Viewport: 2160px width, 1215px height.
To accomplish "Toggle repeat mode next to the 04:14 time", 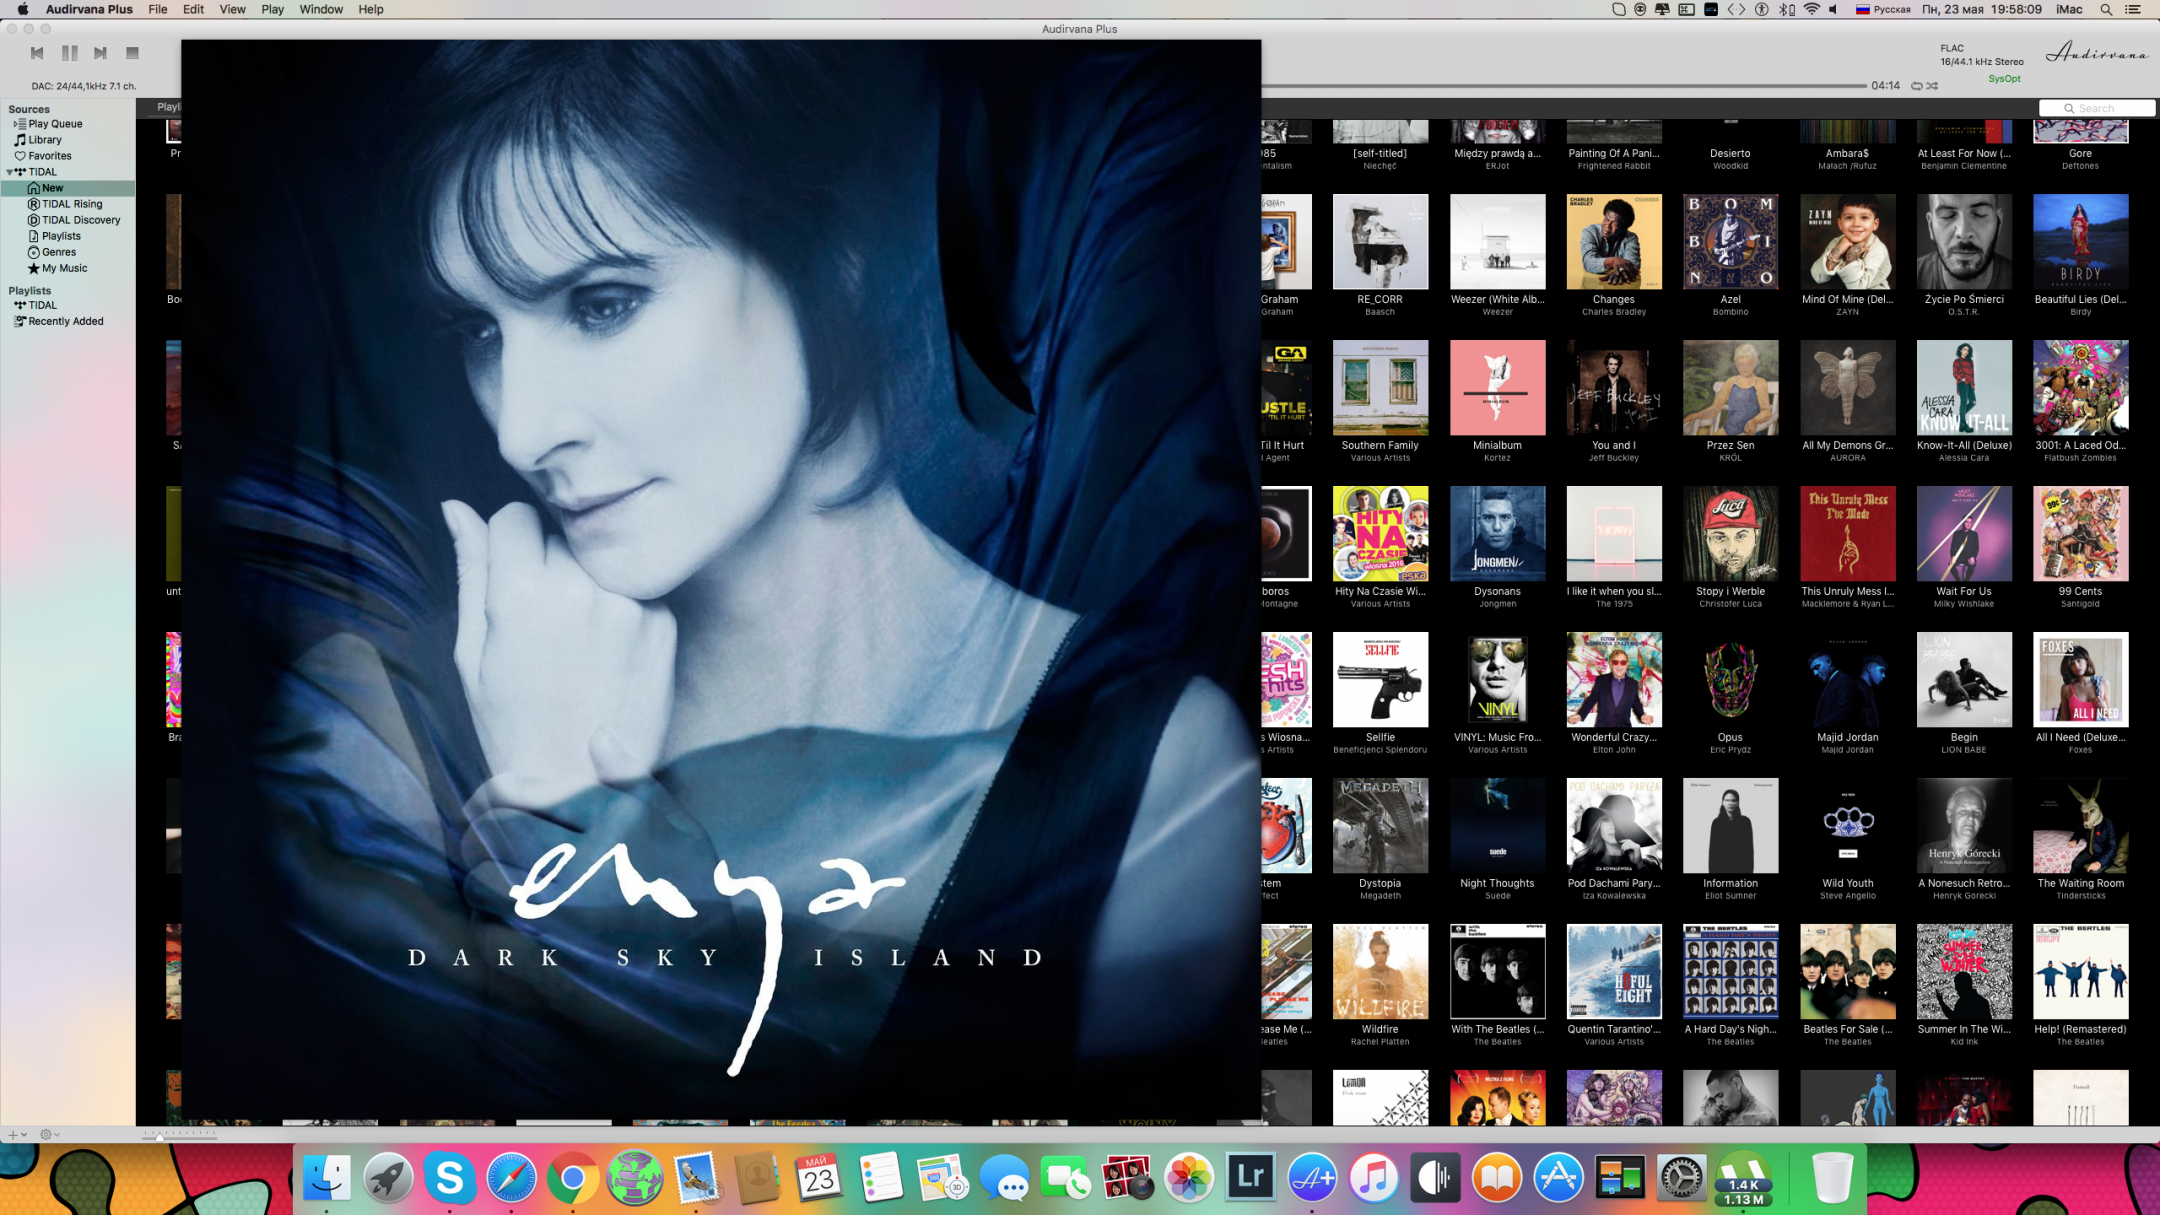I will 1916,86.
